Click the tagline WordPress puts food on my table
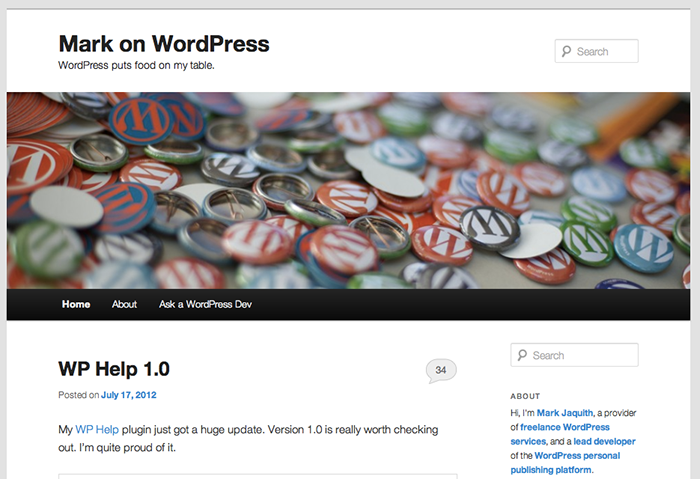 136,65
